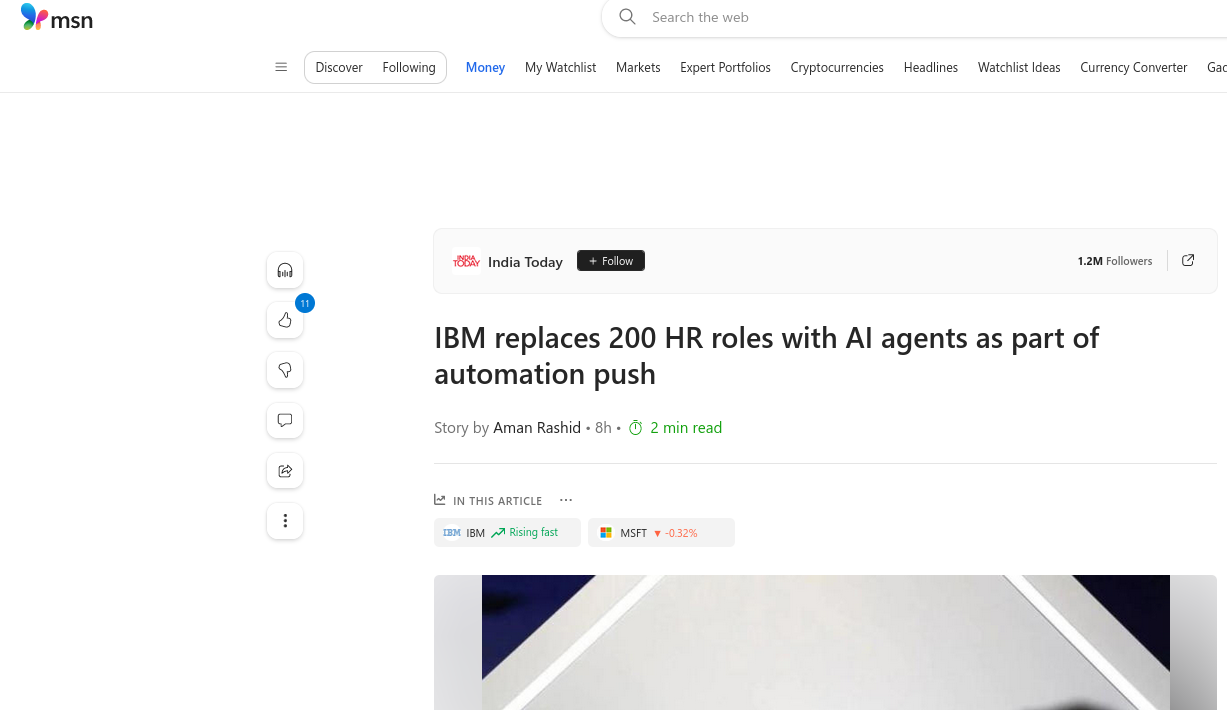Click the read time stopwatch icon
Screen dimensions: 1227x710
[635, 428]
